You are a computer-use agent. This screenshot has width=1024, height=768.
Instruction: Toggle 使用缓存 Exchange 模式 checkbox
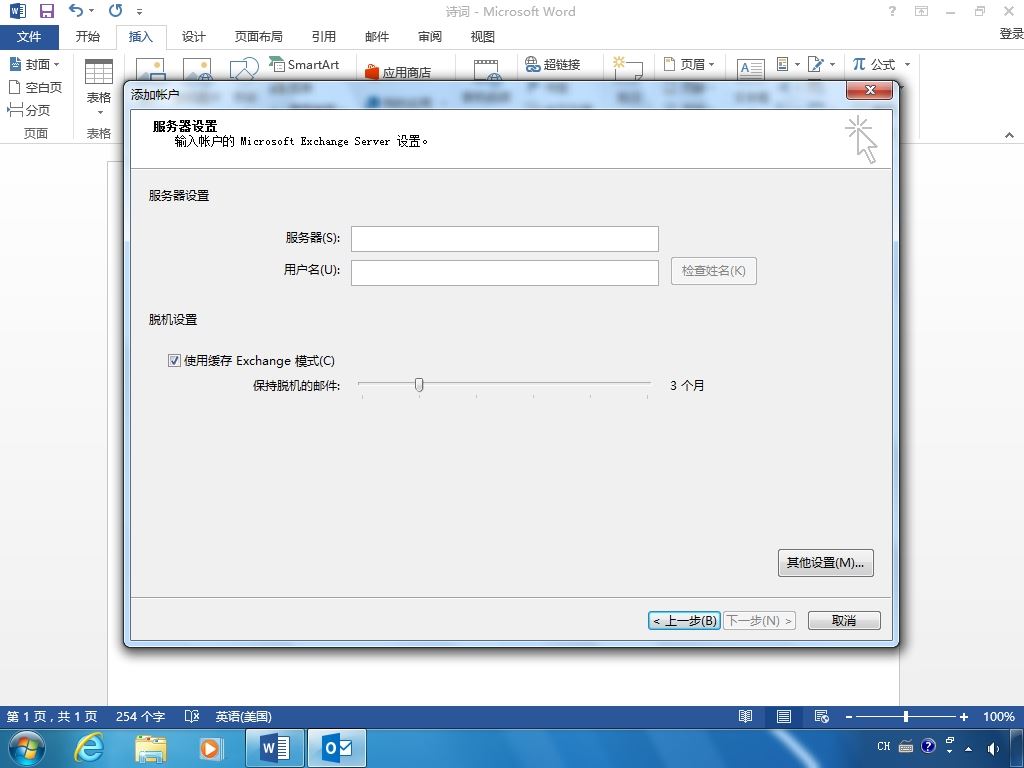click(174, 360)
